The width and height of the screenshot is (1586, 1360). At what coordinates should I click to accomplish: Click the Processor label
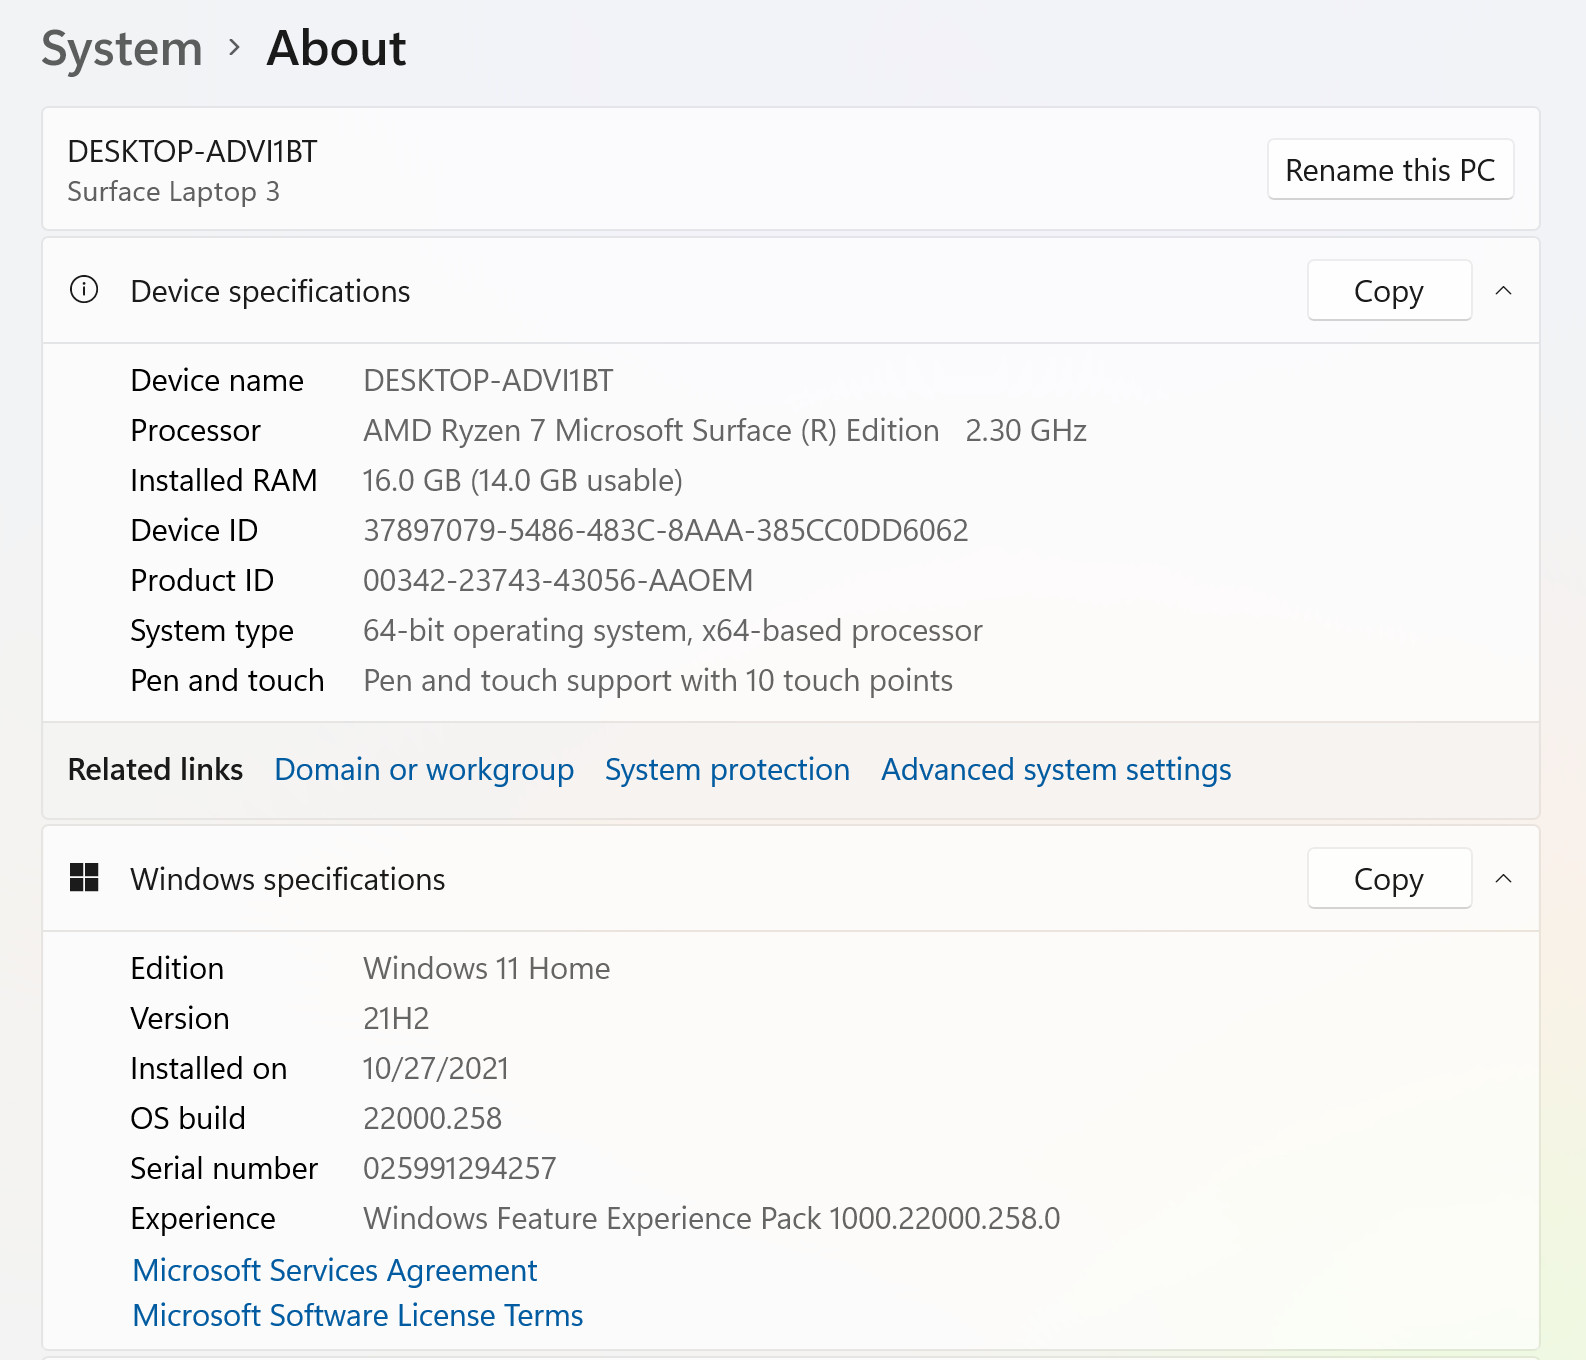tap(196, 431)
